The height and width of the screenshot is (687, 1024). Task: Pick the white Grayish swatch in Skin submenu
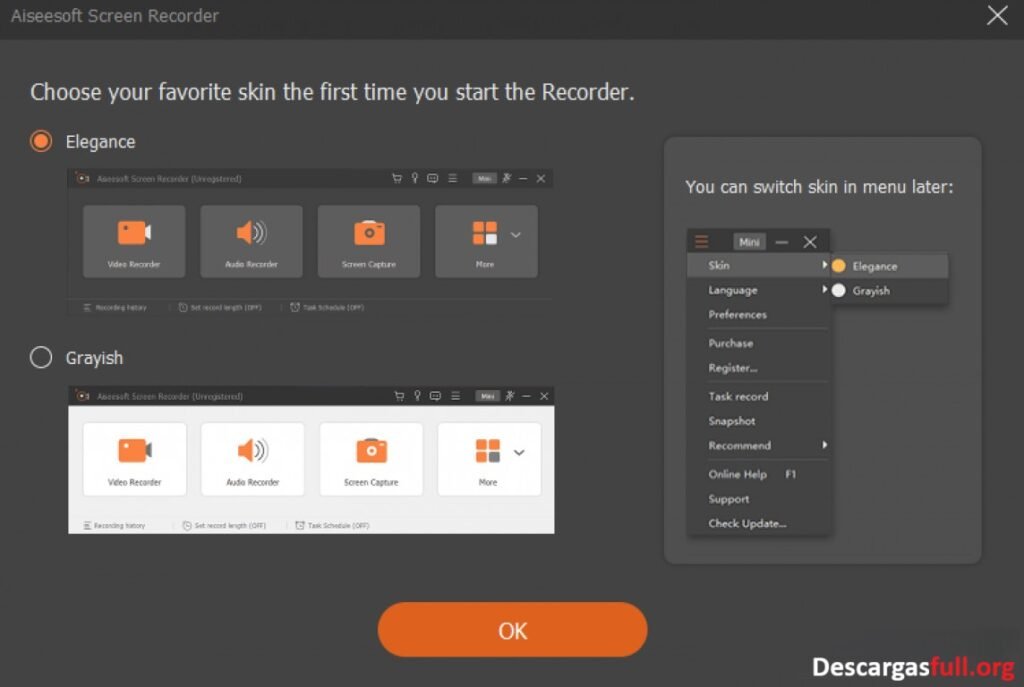tap(839, 291)
